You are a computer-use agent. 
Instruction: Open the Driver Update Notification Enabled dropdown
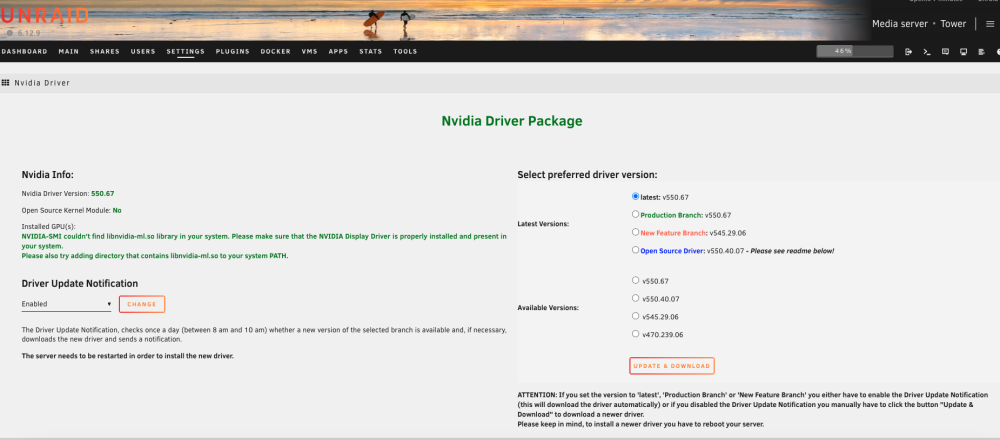tap(66, 304)
